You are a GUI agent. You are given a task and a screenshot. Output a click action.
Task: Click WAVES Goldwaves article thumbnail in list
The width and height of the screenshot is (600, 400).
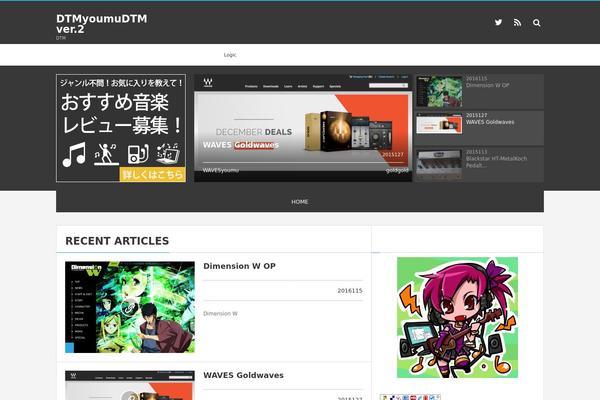pos(130,385)
